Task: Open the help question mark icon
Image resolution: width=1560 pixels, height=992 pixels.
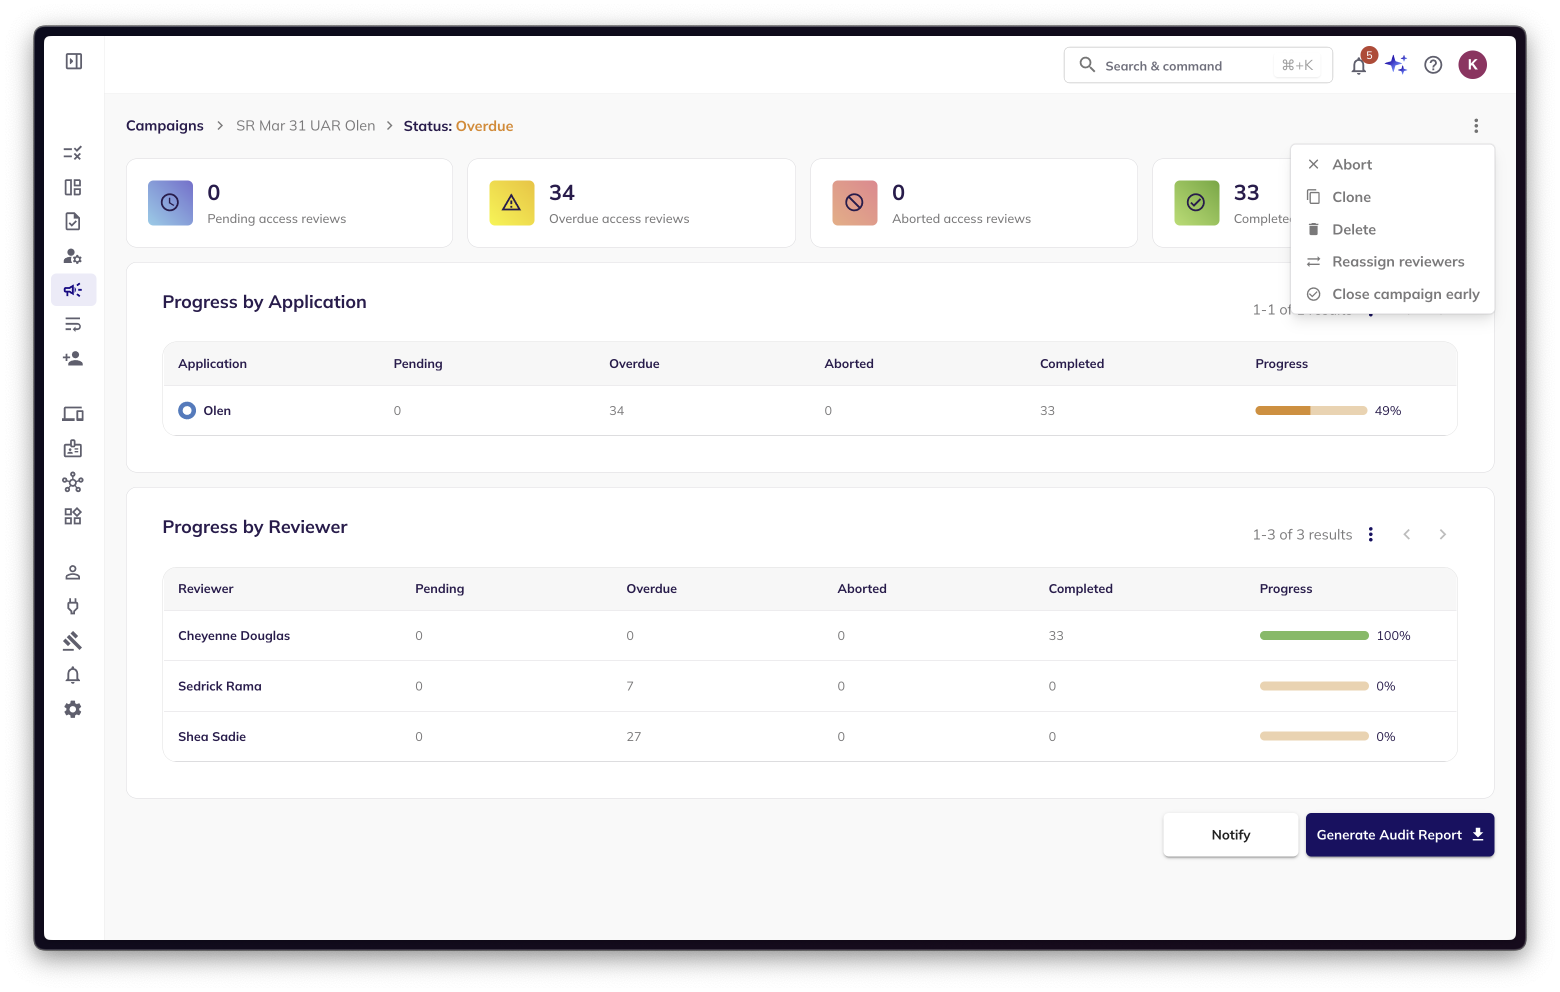Action: pos(1433,65)
